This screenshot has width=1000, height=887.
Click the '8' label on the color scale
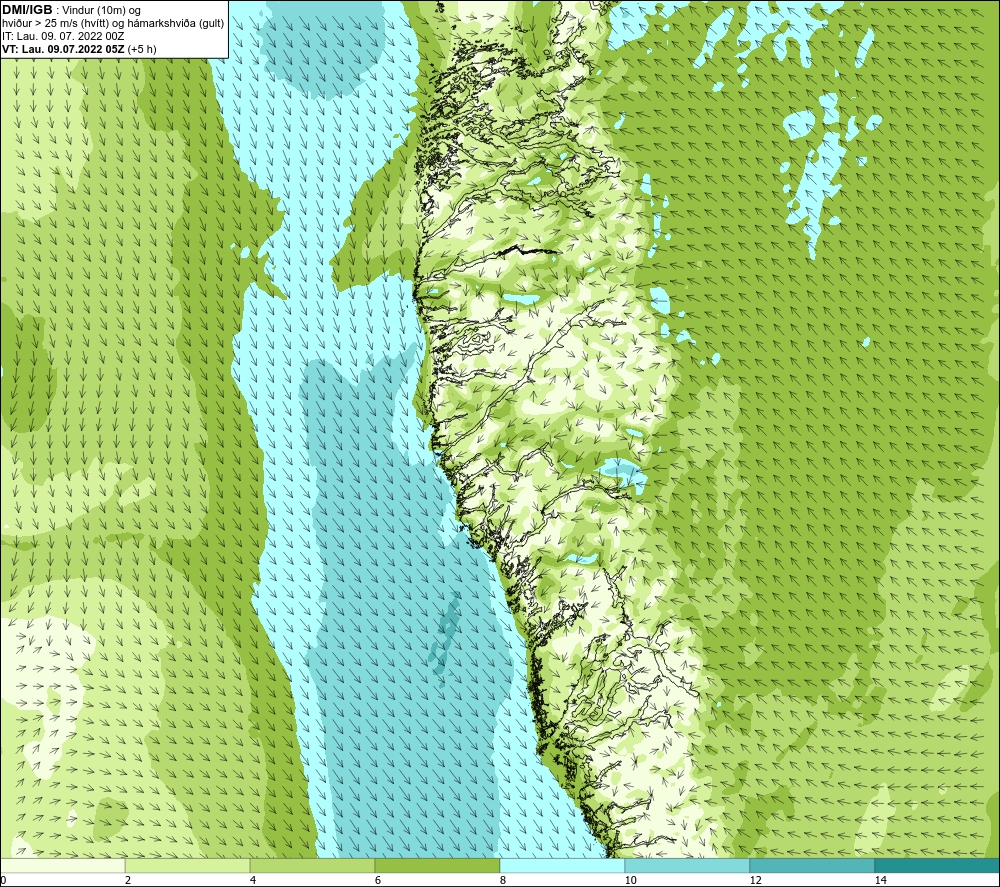click(503, 880)
